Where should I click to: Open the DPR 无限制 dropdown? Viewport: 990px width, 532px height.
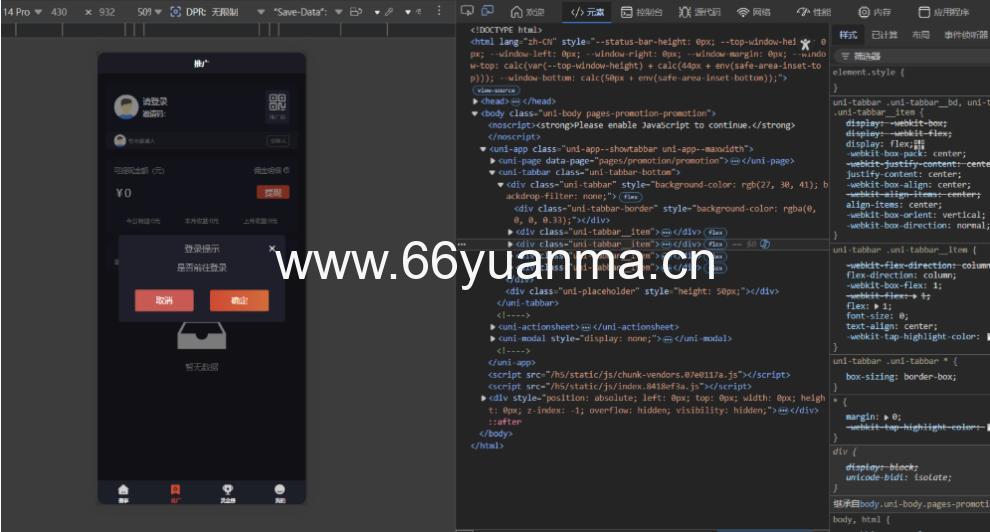pyautogui.click(x=225, y=12)
